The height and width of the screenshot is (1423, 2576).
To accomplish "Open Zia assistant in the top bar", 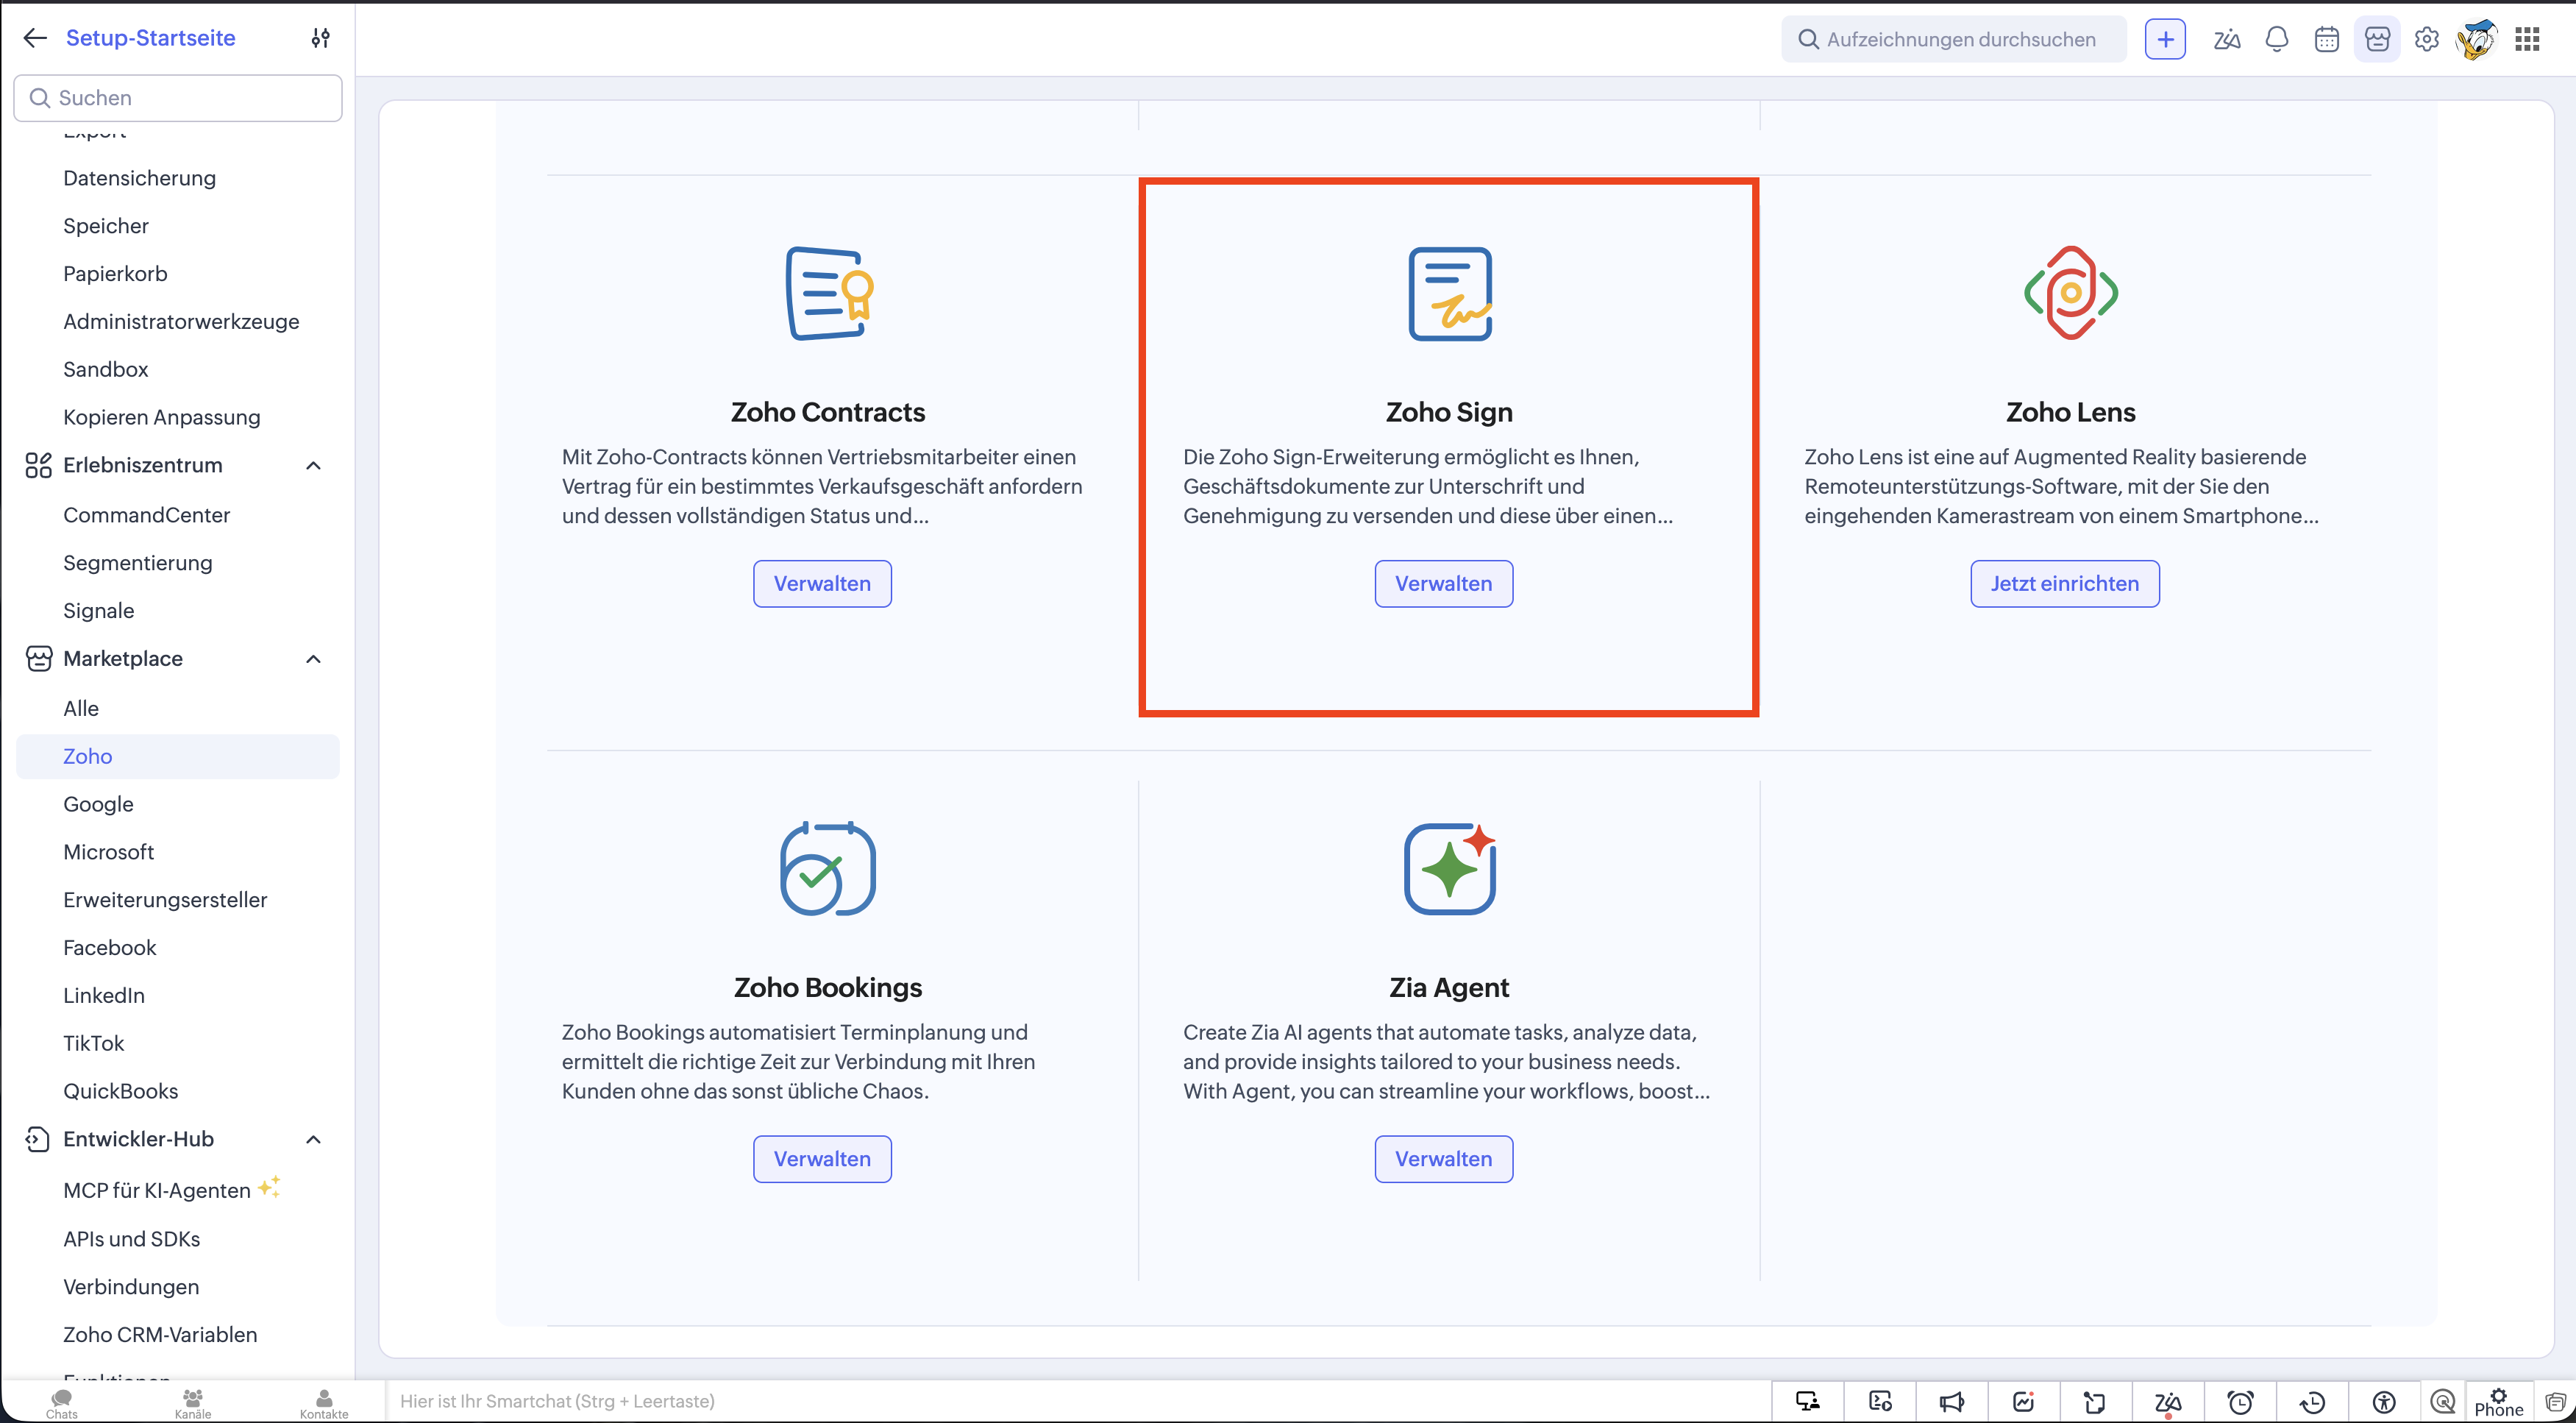I will tap(2226, 39).
